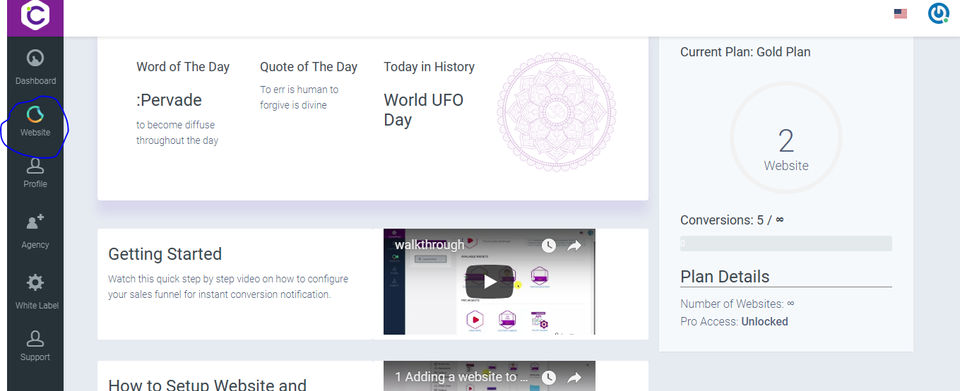The height and width of the screenshot is (391, 960).
Task: Click Watch Later on Adding a website video
Action: [x=549, y=378]
